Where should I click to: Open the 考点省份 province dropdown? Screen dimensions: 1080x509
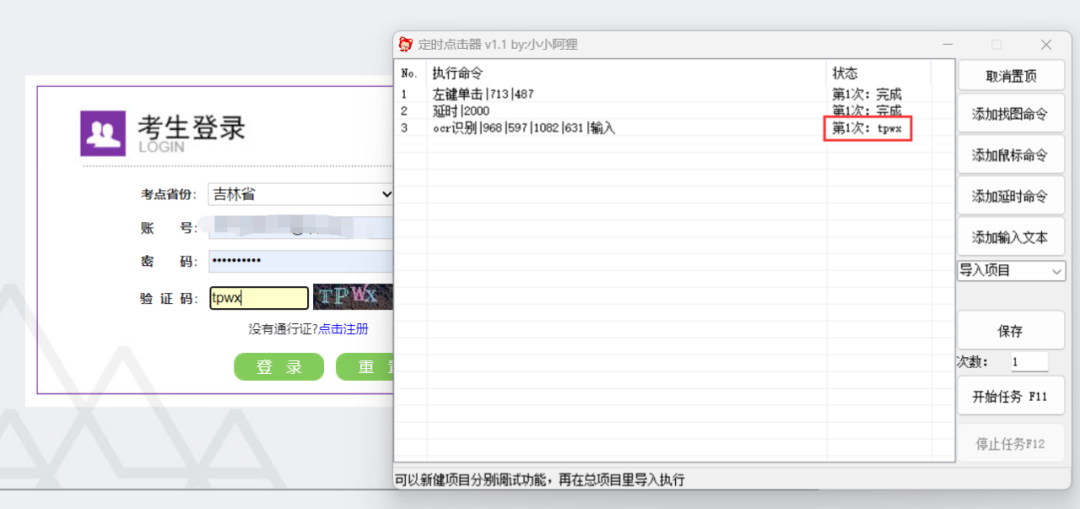pos(300,194)
